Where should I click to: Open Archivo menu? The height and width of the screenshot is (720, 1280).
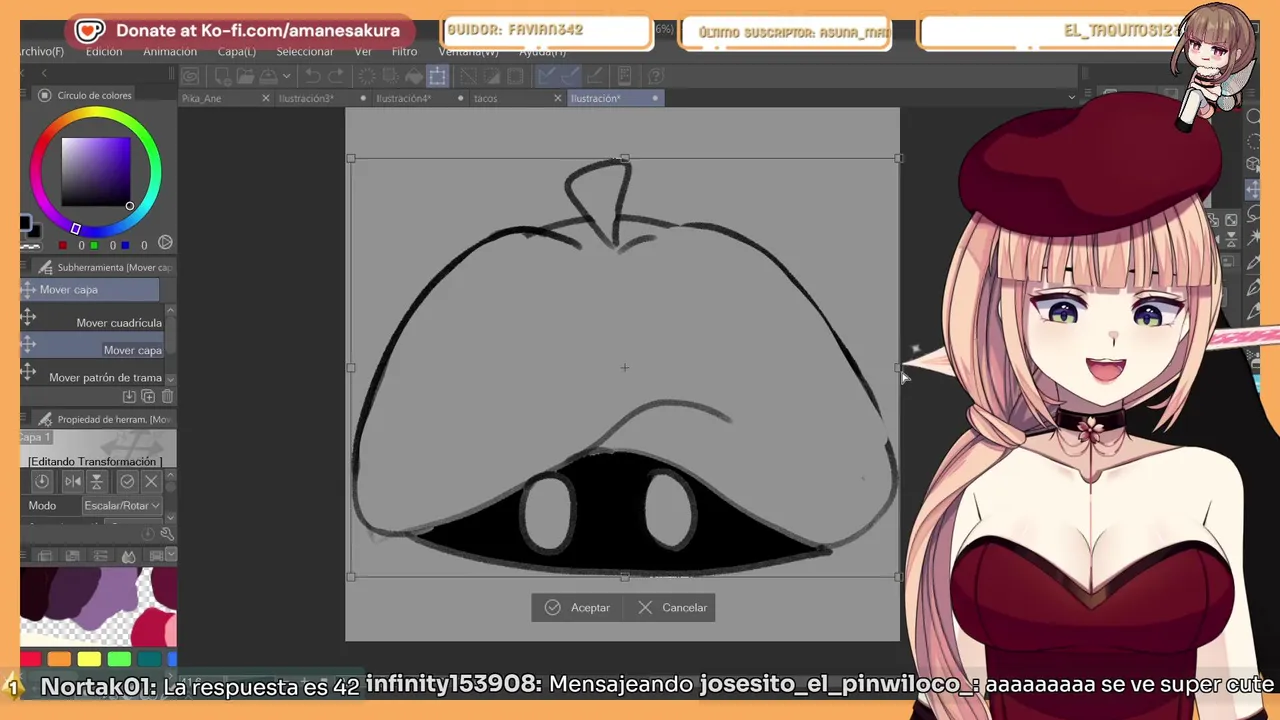coord(42,51)
